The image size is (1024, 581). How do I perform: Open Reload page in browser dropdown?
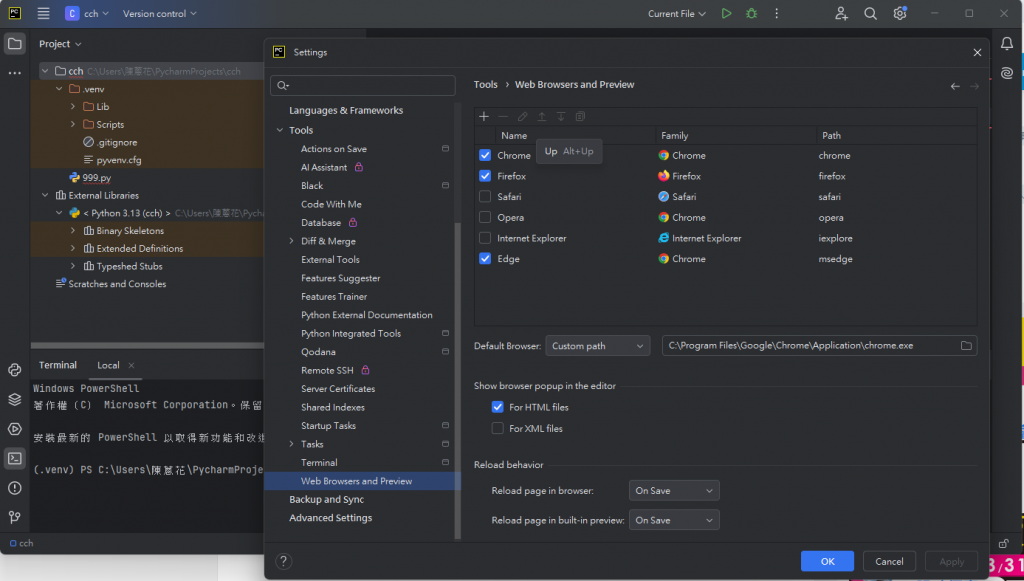[674, 490]
